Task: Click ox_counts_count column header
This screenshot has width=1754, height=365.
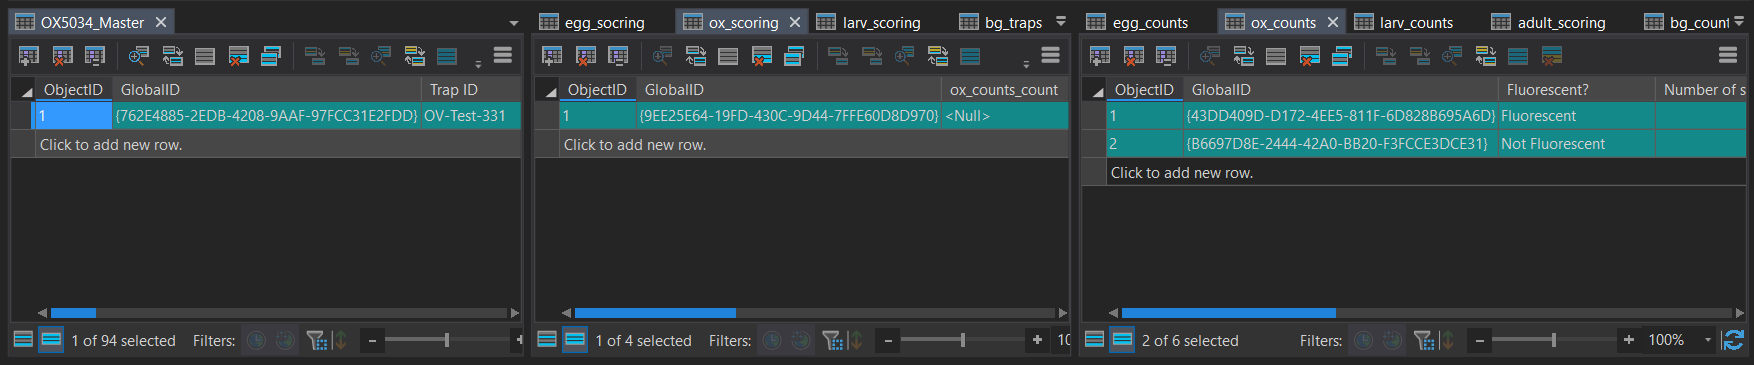Action: (x=1005, y=90)
